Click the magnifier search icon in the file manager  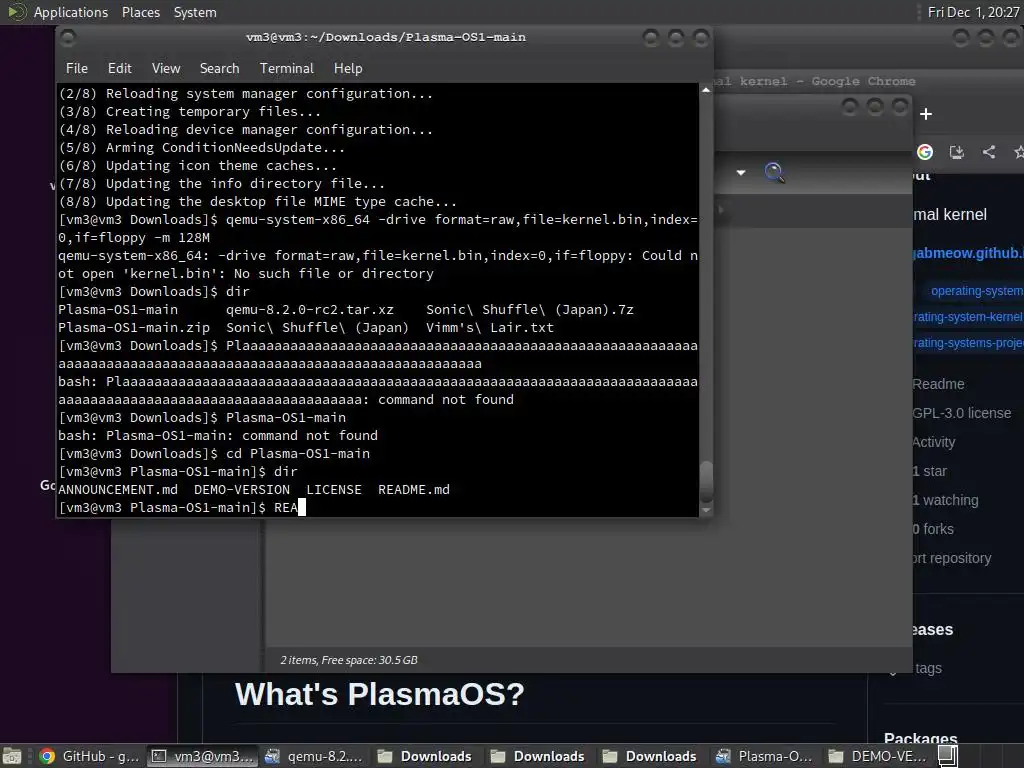(x=775, y=172)
